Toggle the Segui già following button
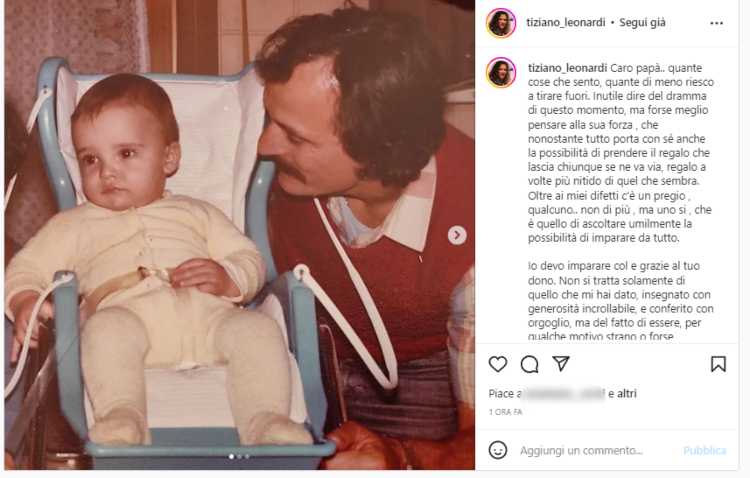The width and height of the screenshot is (750, 478). (x=642, y=22)
